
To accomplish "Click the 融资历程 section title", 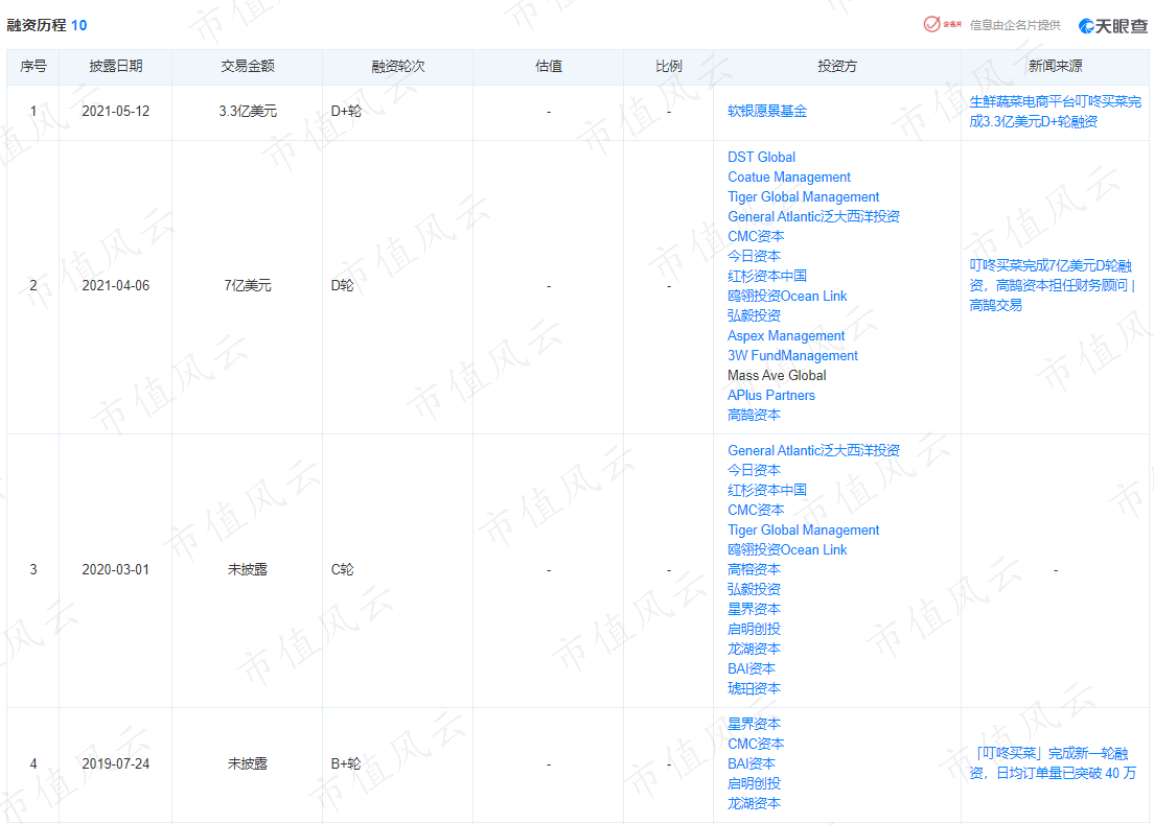I will [x=37, y=25].
